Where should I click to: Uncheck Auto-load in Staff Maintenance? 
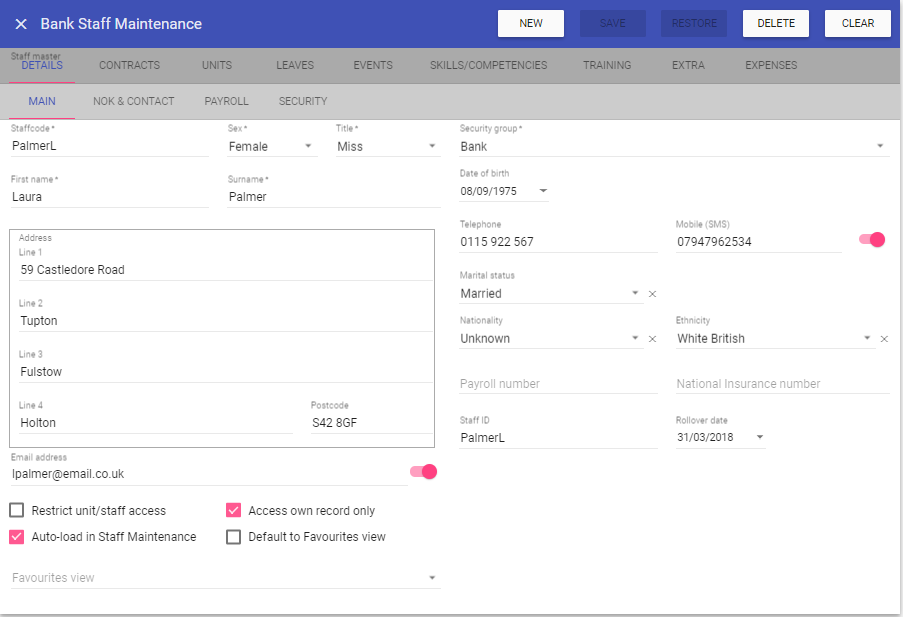(x=17, y=537)
